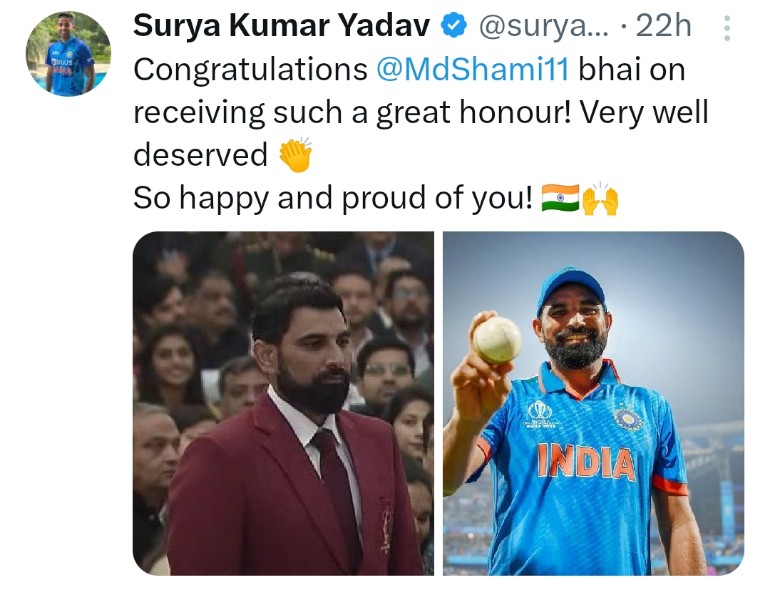Open the three-dot more options menu
Image resolution: width=770 pixels, height=591 pixels.
pyautogui.click(x=727, y=28)
